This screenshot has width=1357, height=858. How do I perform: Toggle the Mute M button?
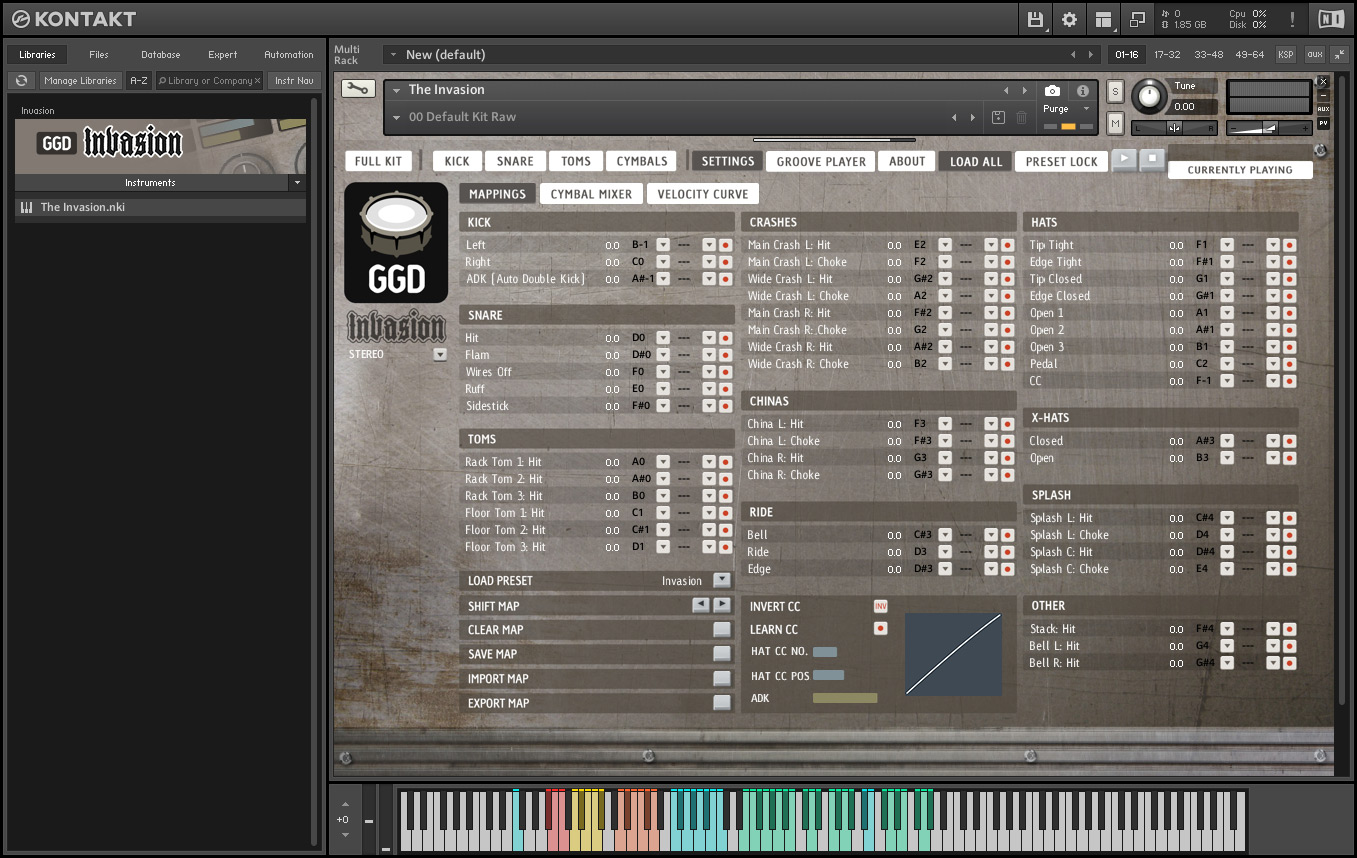point(1116,123)
